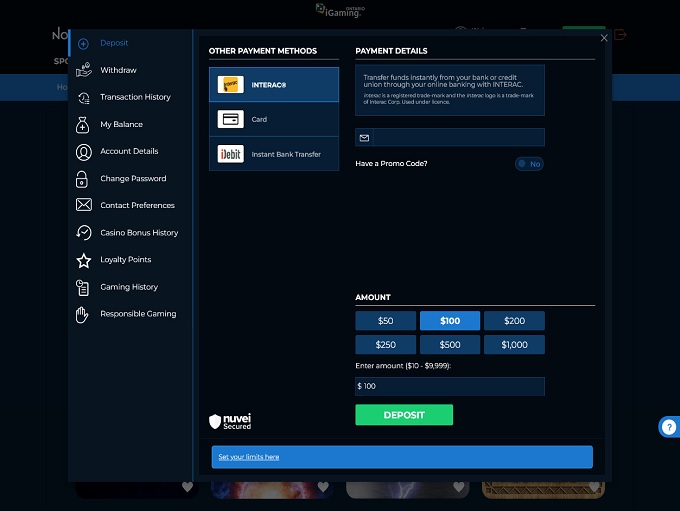The height and width of the screenshot is (511, 680).
Task: Click the Change Password padlock icon
Action: coord(83,179)
